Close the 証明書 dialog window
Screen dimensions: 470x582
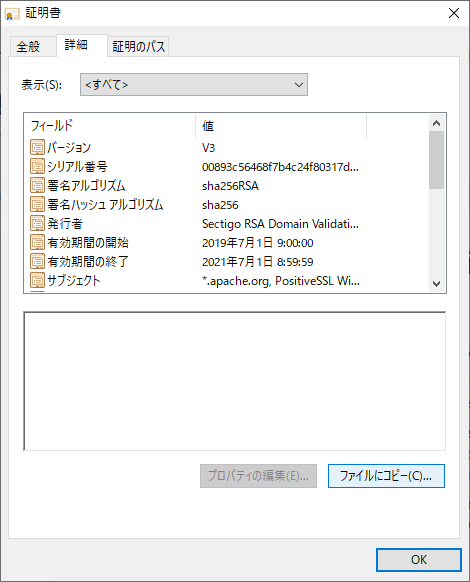coord(454,13)
